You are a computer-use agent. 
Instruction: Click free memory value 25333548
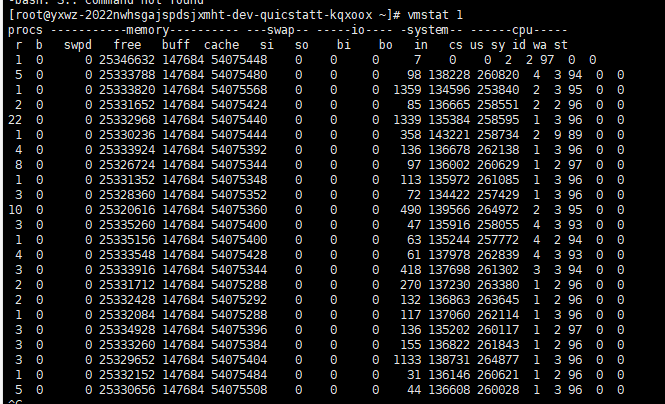[x=127, y=255]
